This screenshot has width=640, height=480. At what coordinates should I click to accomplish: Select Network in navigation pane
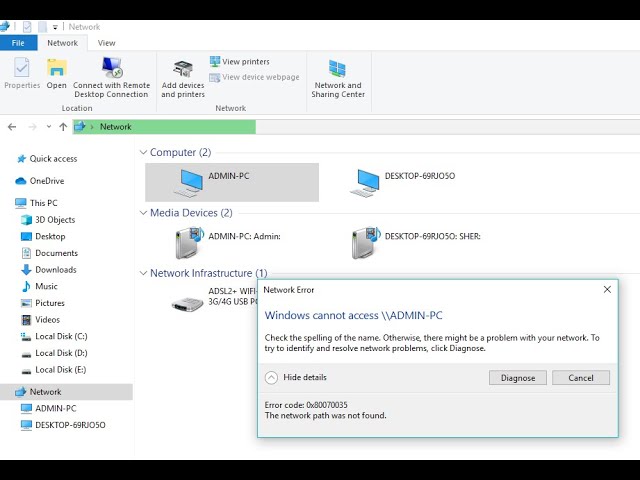[66, 392]
